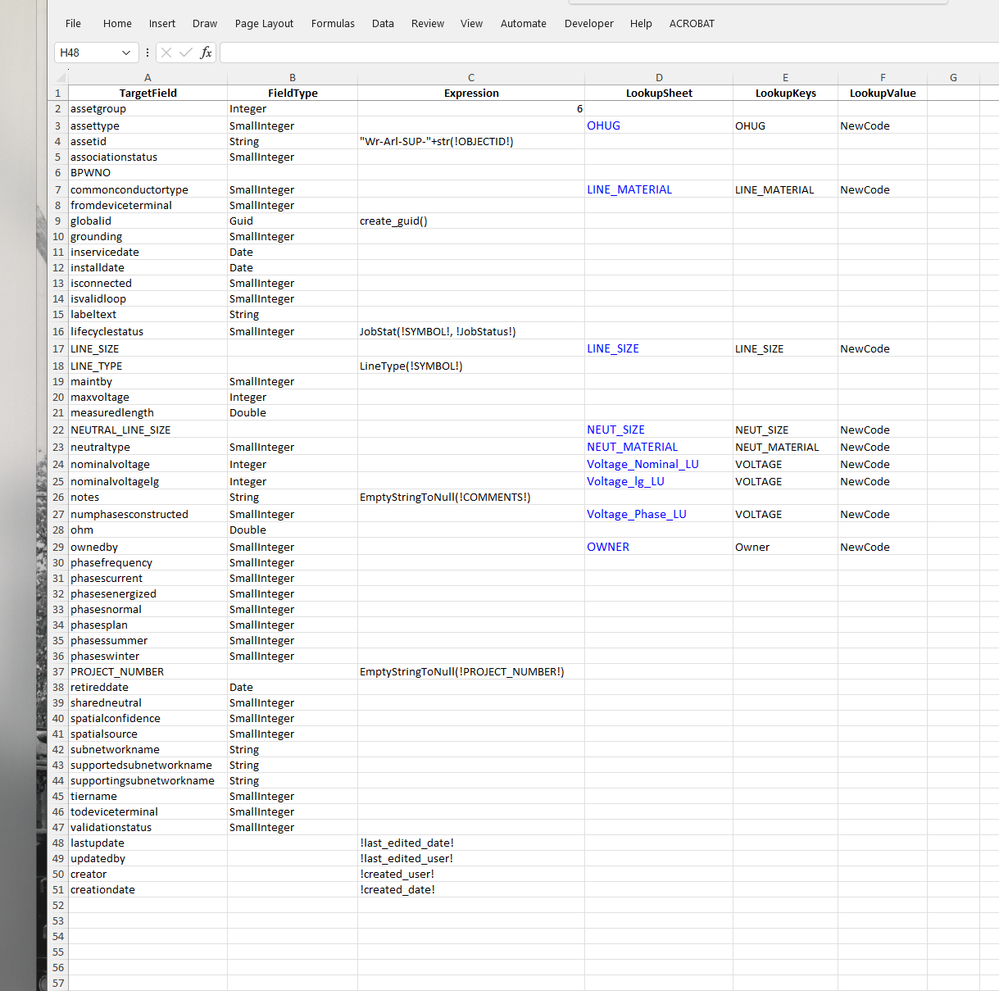
Task: Select column C header
Action: pos(471,78)
